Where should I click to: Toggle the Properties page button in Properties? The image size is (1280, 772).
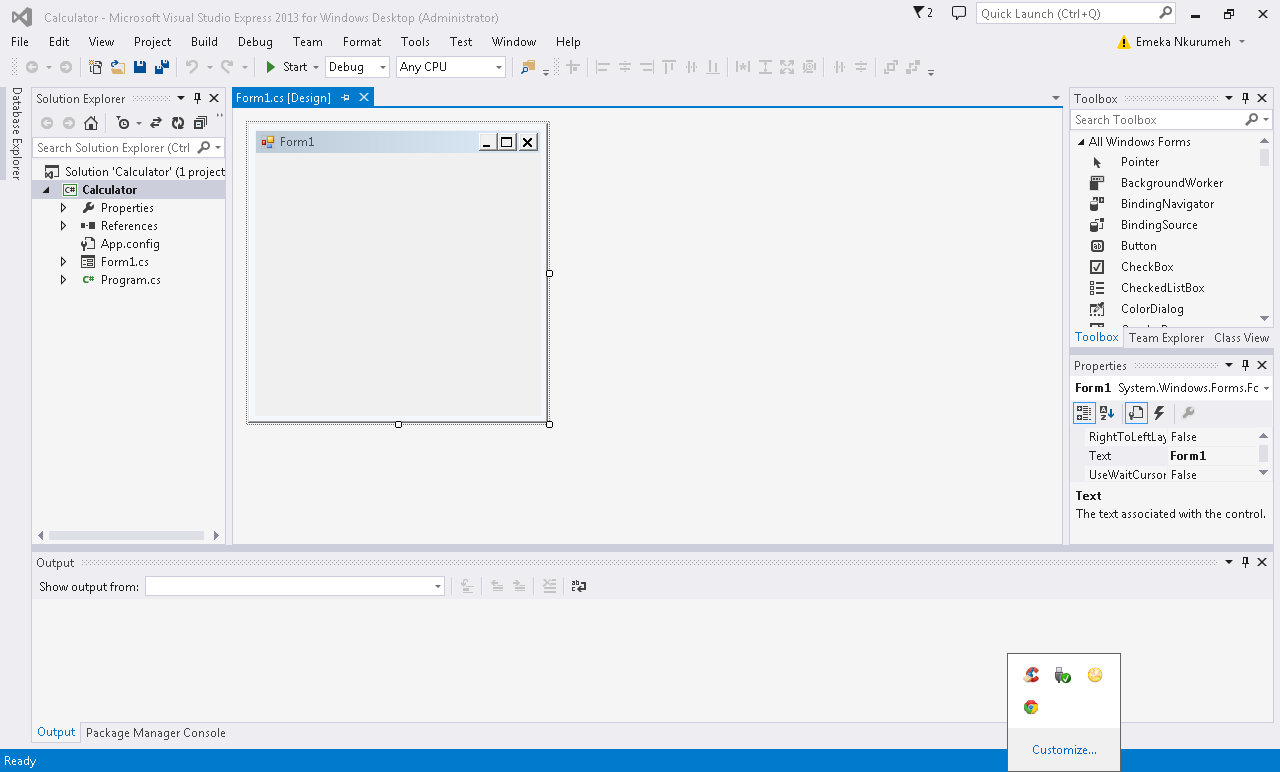(x=1136, y=412)
